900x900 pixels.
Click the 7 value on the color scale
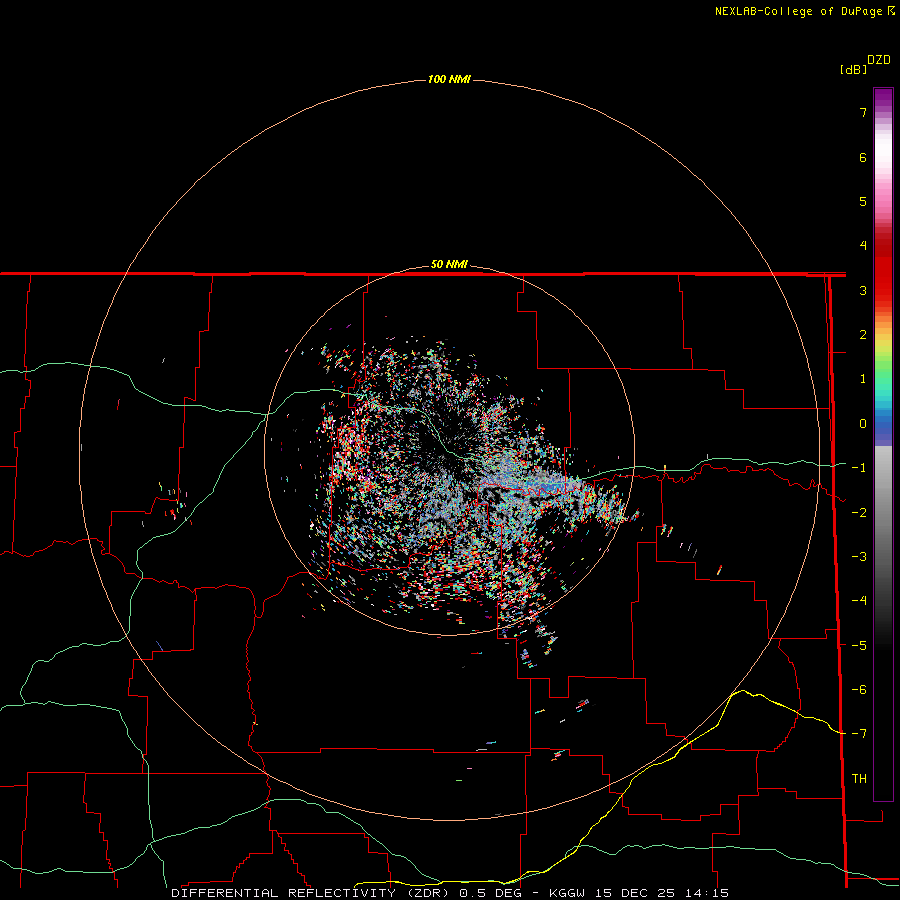[863, 112]
